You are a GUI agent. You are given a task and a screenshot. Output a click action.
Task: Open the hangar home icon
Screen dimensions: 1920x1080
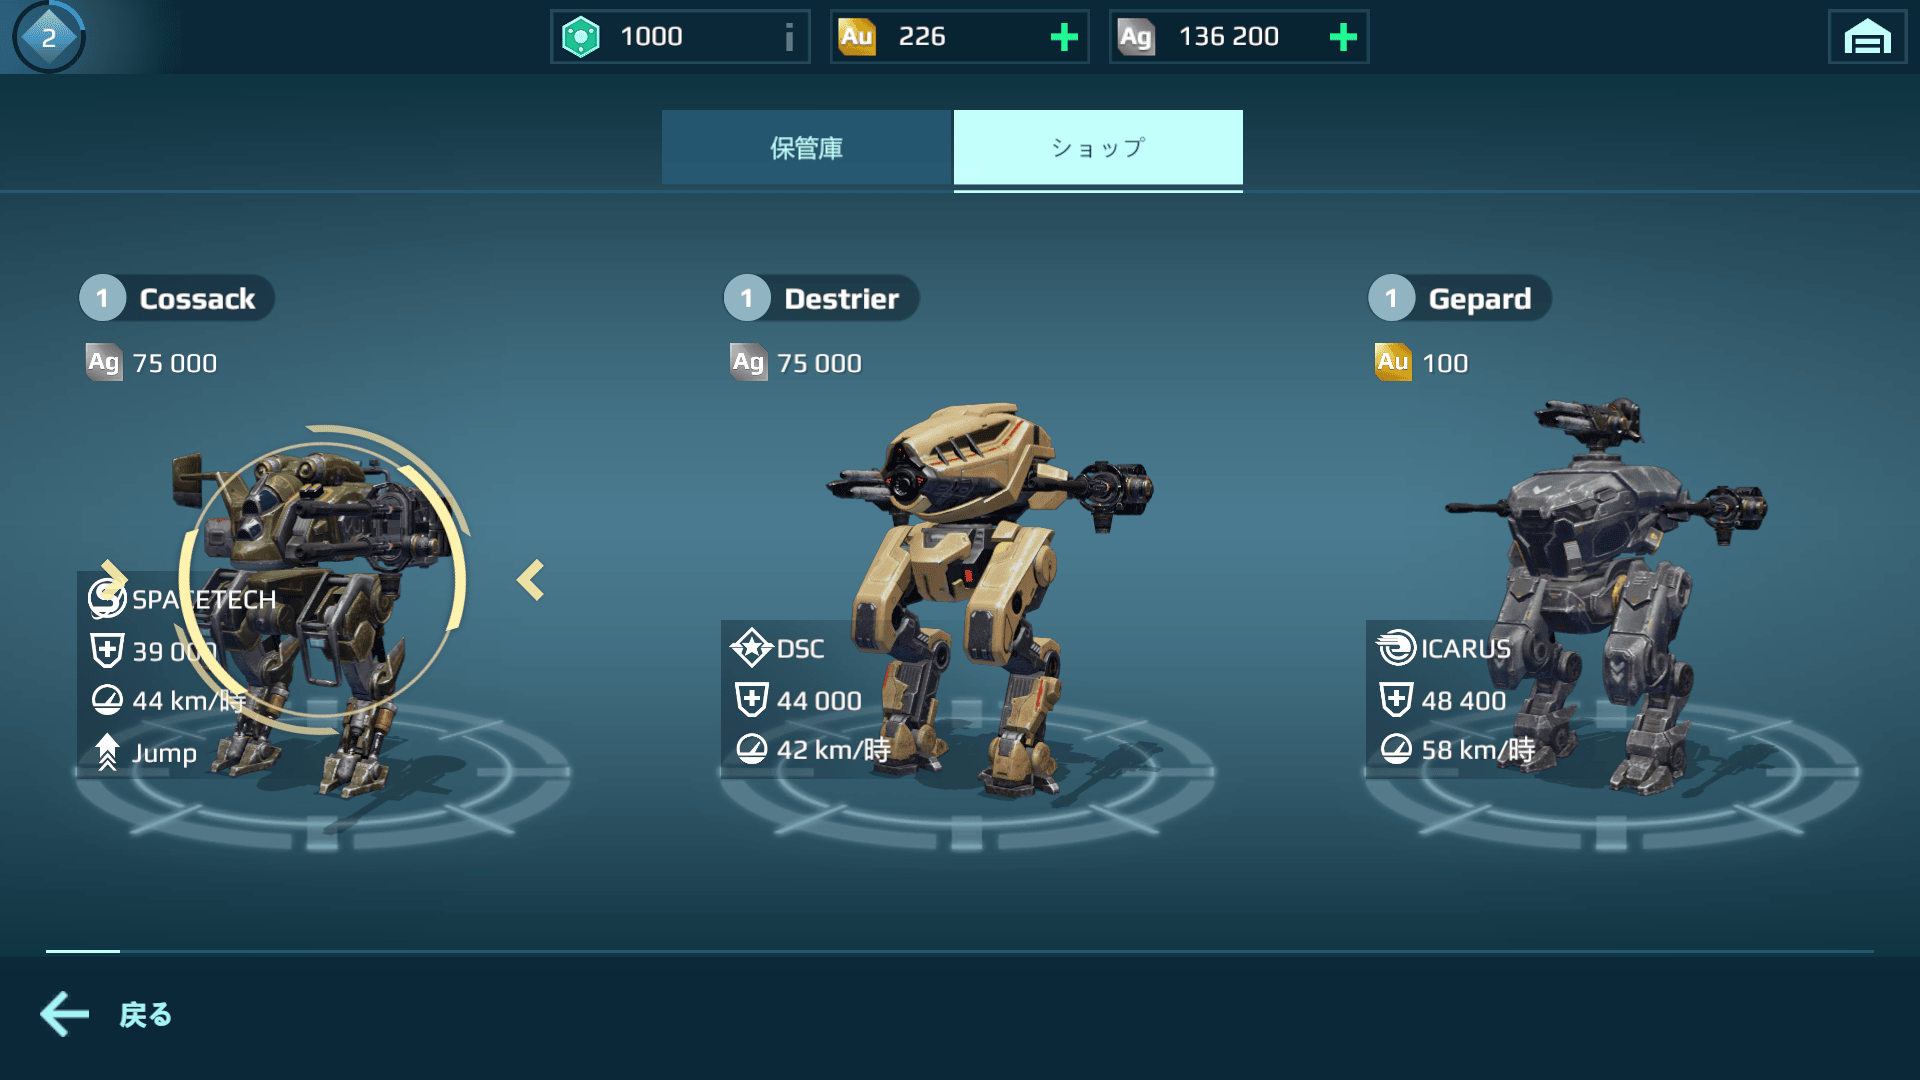click(x=1867, y=38)
